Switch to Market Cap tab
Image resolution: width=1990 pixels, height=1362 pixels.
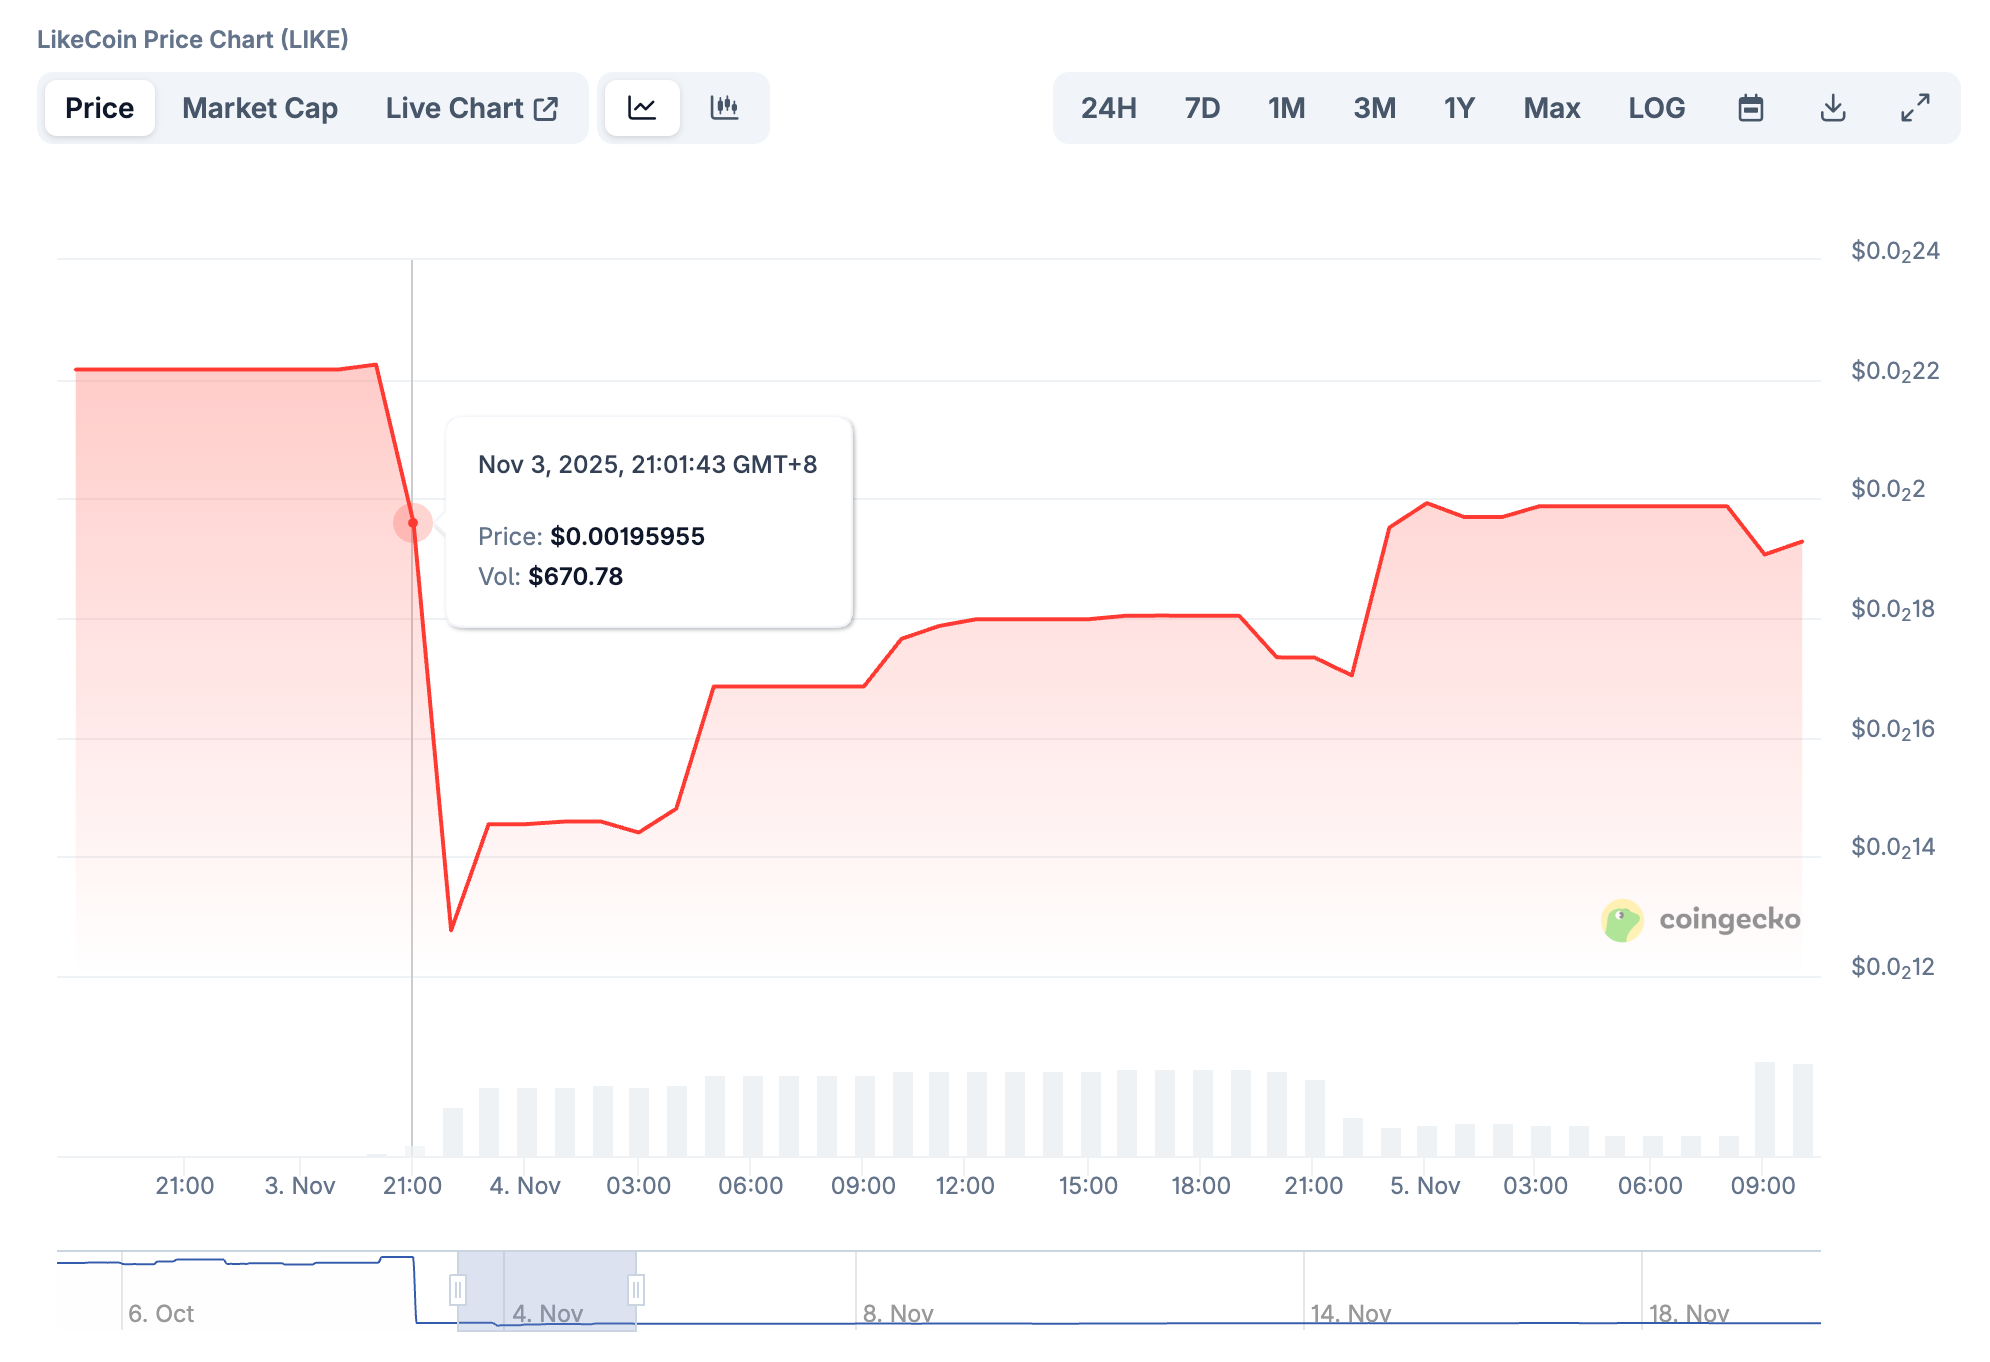click(260, 108)
